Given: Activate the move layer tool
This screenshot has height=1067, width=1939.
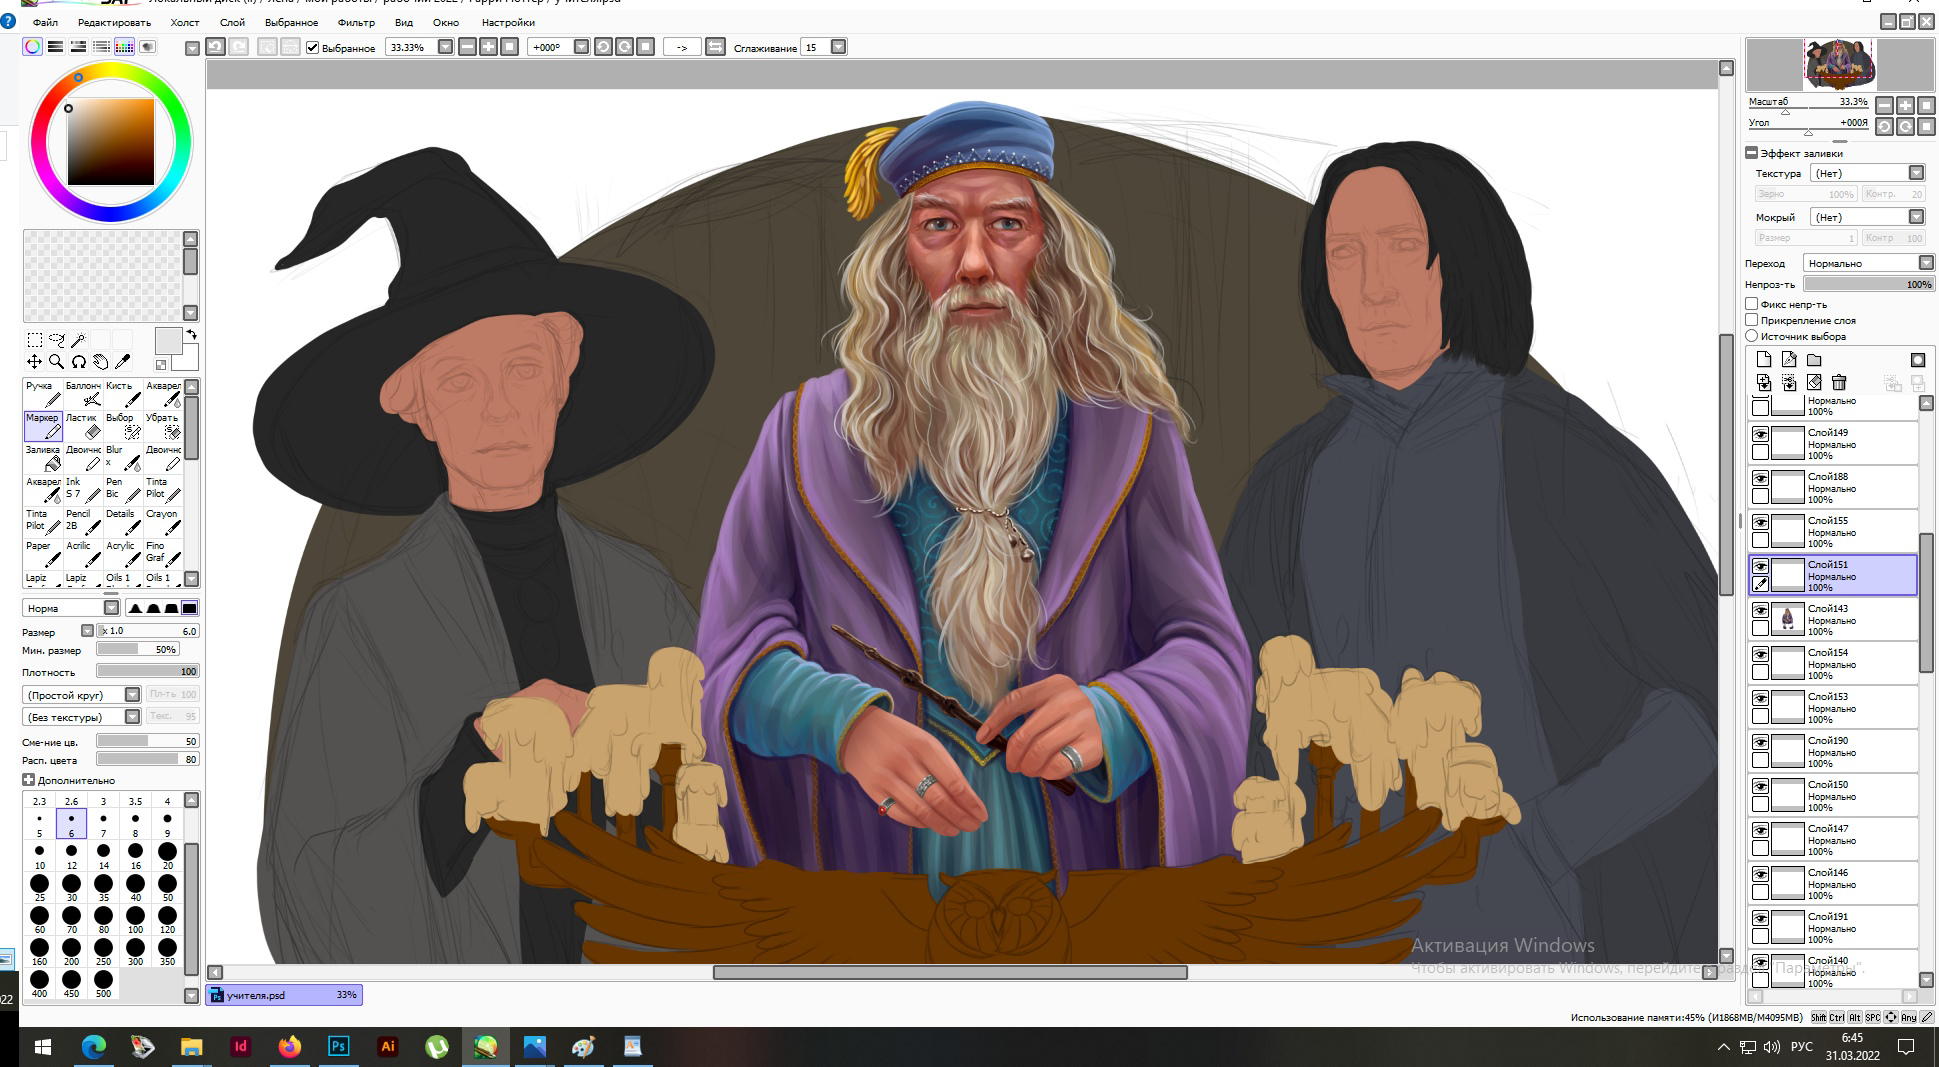Looking at the screenshot, I should point(34,362).
